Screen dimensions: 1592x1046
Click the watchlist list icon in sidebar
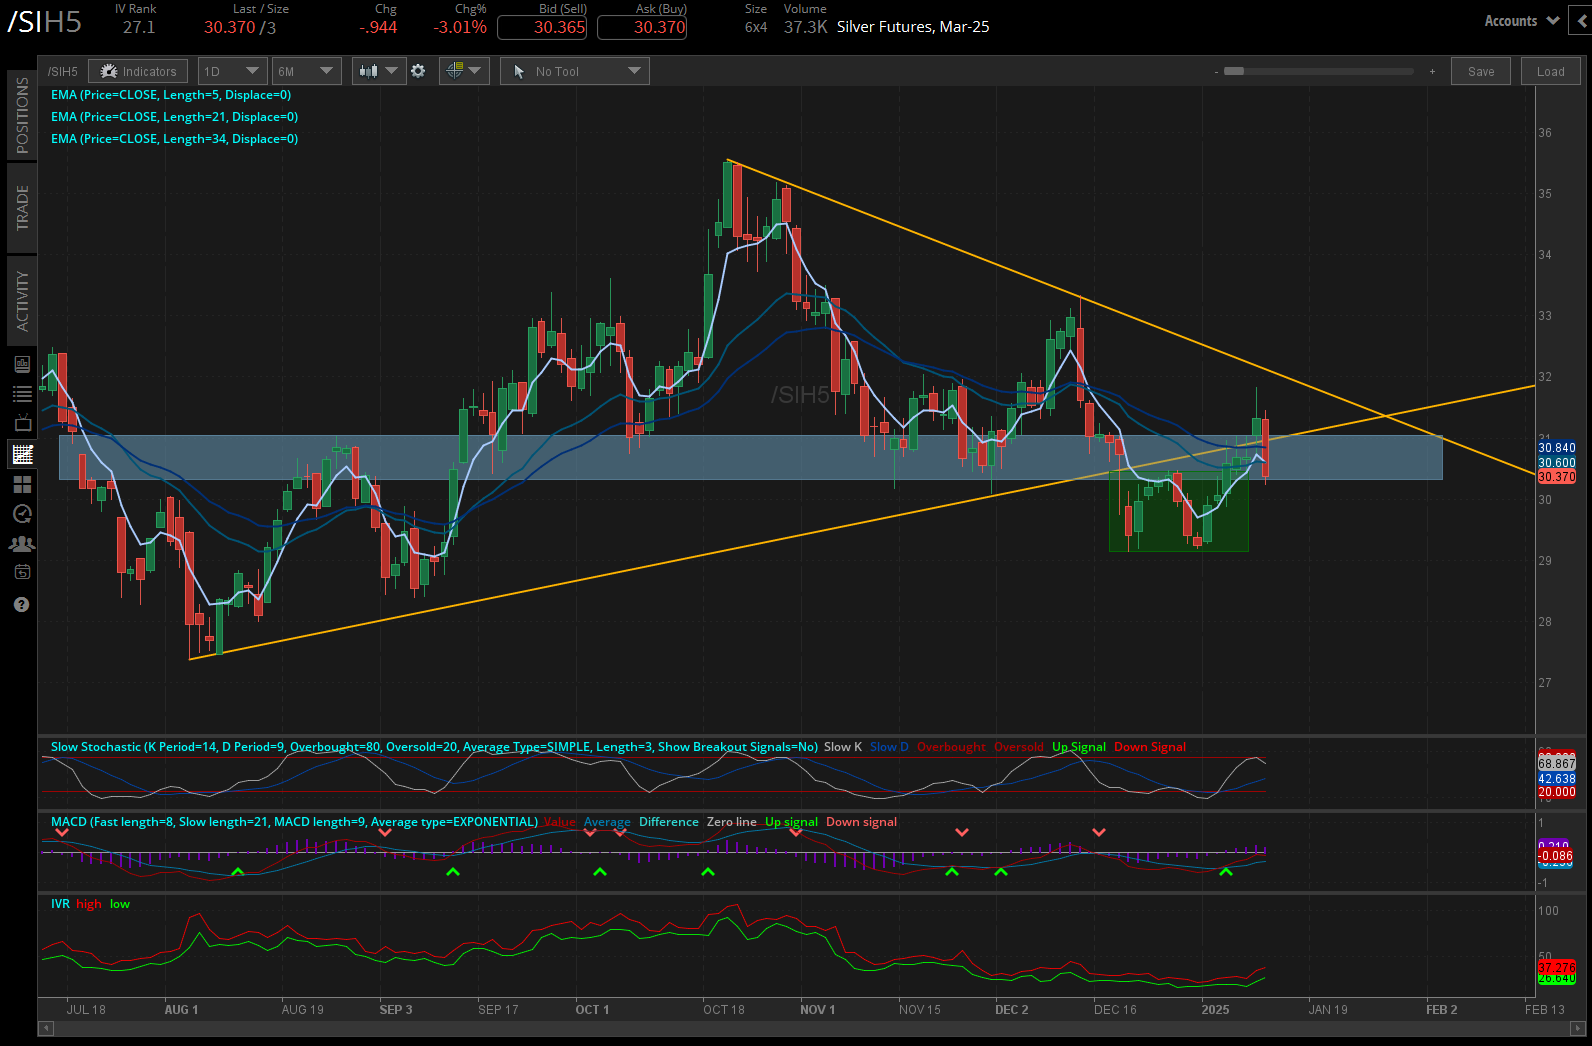pos(22,394)
